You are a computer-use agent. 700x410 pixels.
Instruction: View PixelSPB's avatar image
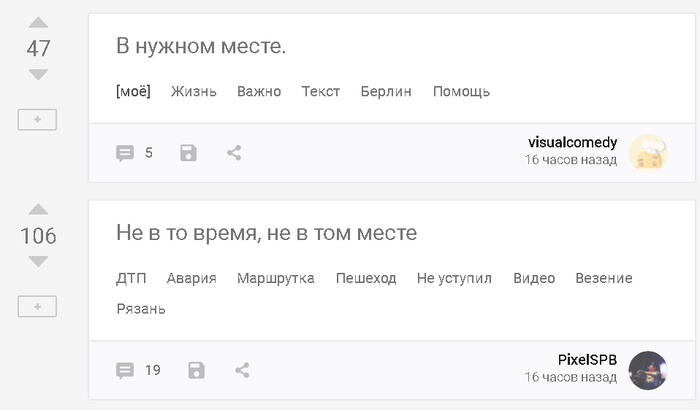[648, 370]
